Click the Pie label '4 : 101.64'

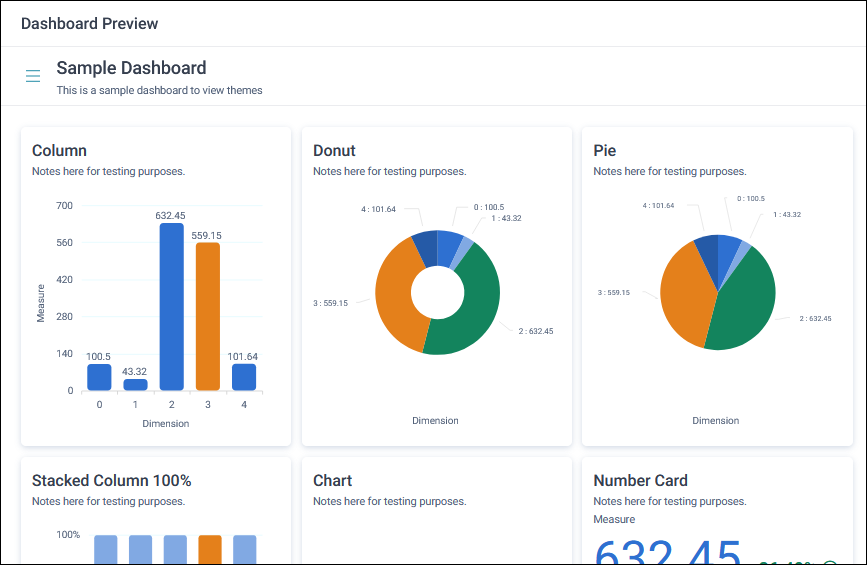pos(658,205)
